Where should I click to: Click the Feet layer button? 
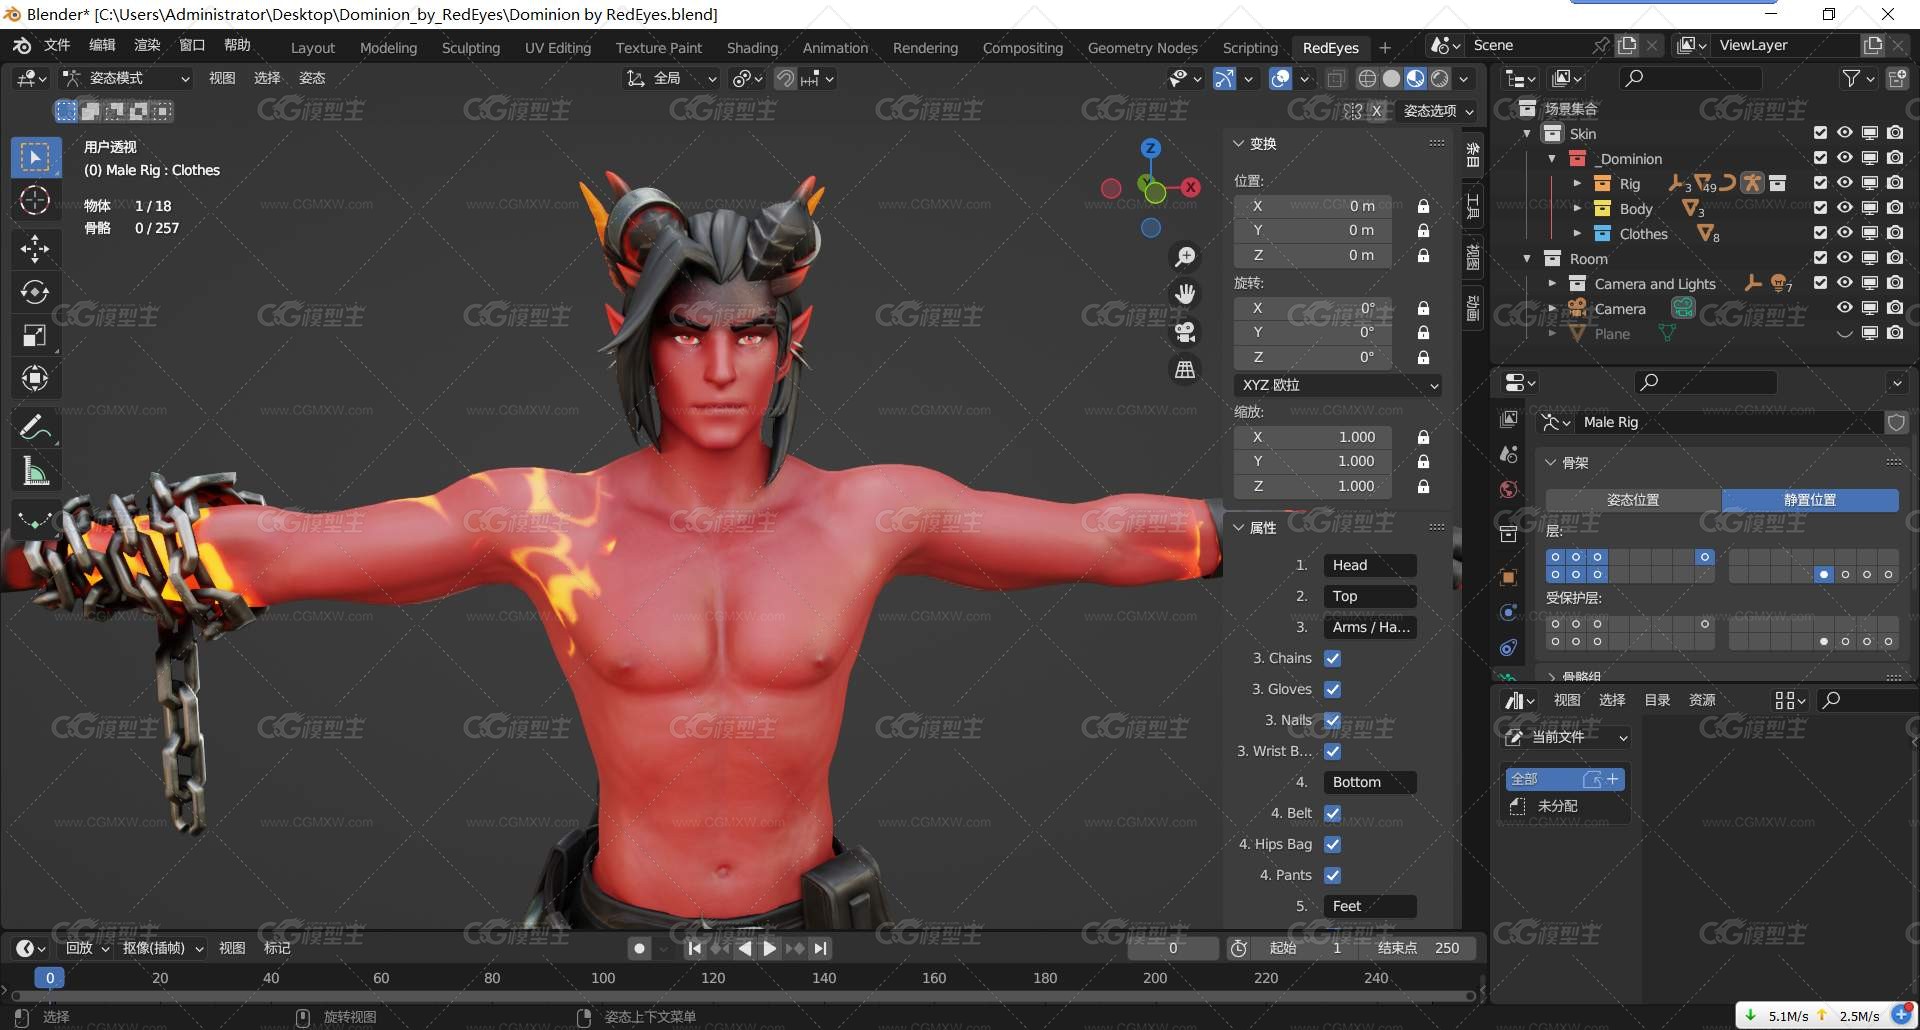coord(1370,906)
